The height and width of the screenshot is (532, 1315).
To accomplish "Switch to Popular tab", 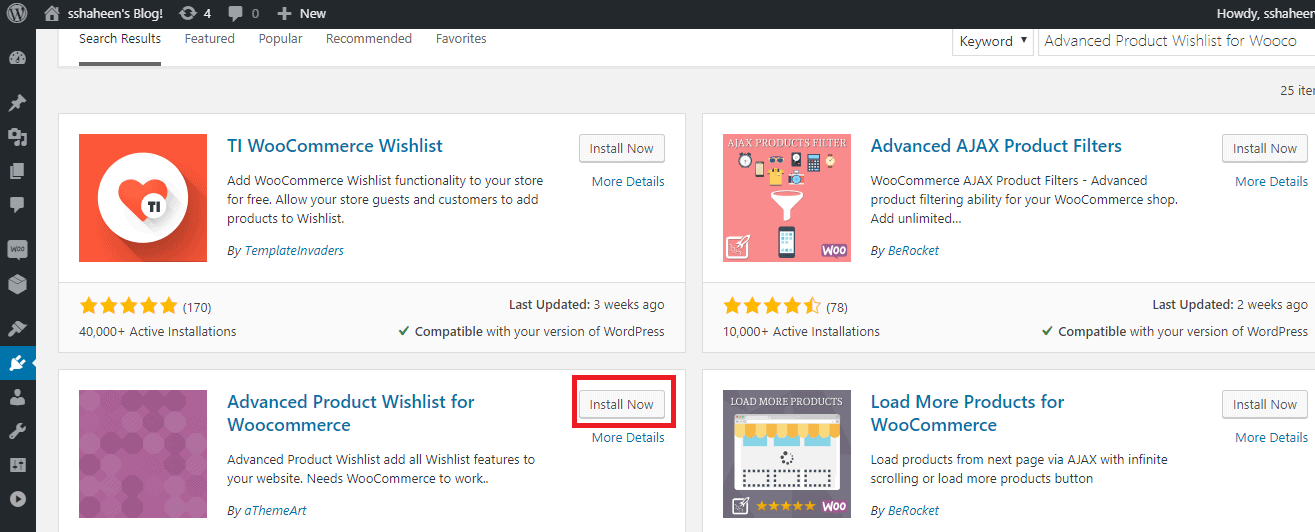I will click(280, 39).
